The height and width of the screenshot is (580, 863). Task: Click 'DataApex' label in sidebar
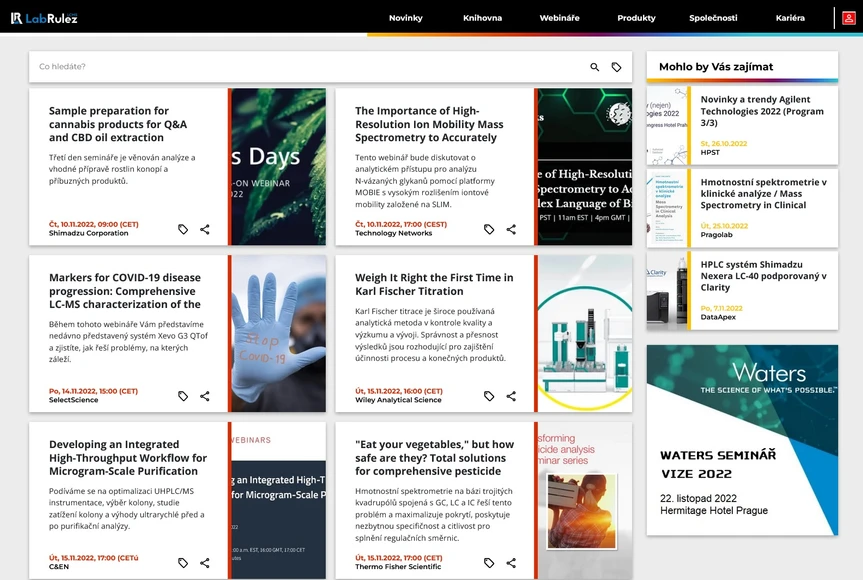tap(718, 317)
